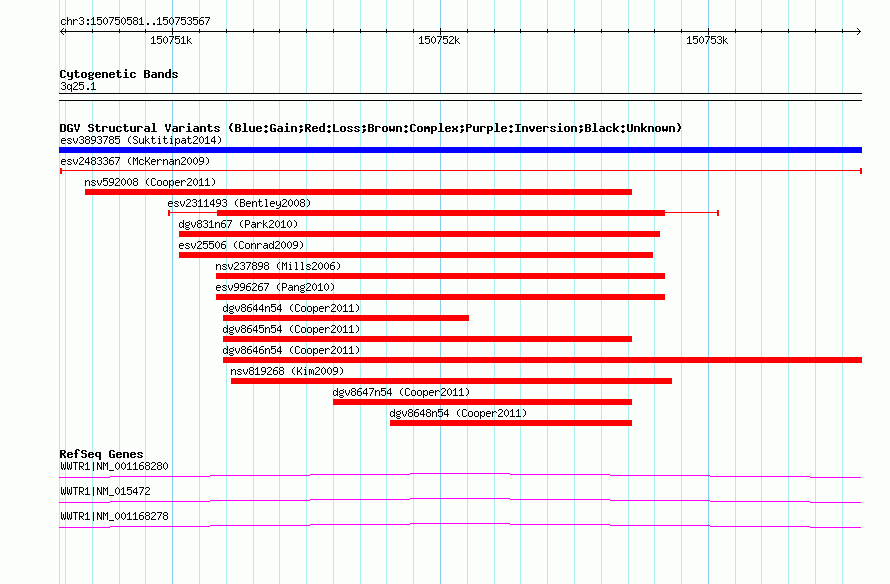Click the red bar under nsv592008

pos(358,192)
